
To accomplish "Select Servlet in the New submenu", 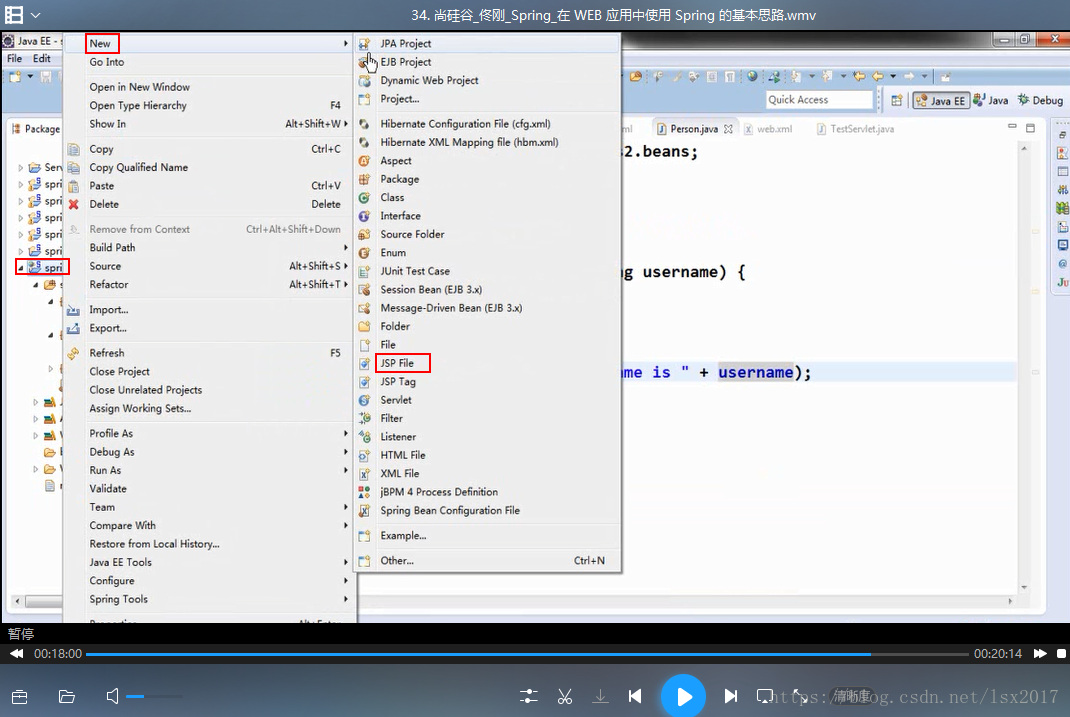I will coord(396,400).
